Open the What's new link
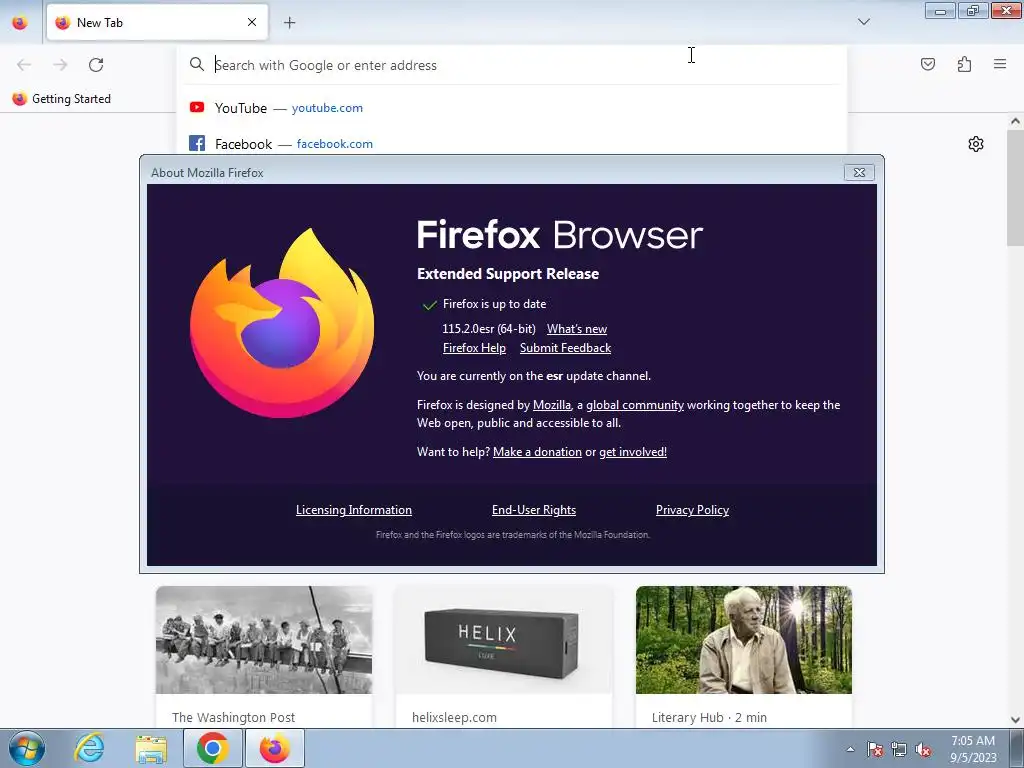This screenshot has height=768, width=1024. (x=577, y=329)
